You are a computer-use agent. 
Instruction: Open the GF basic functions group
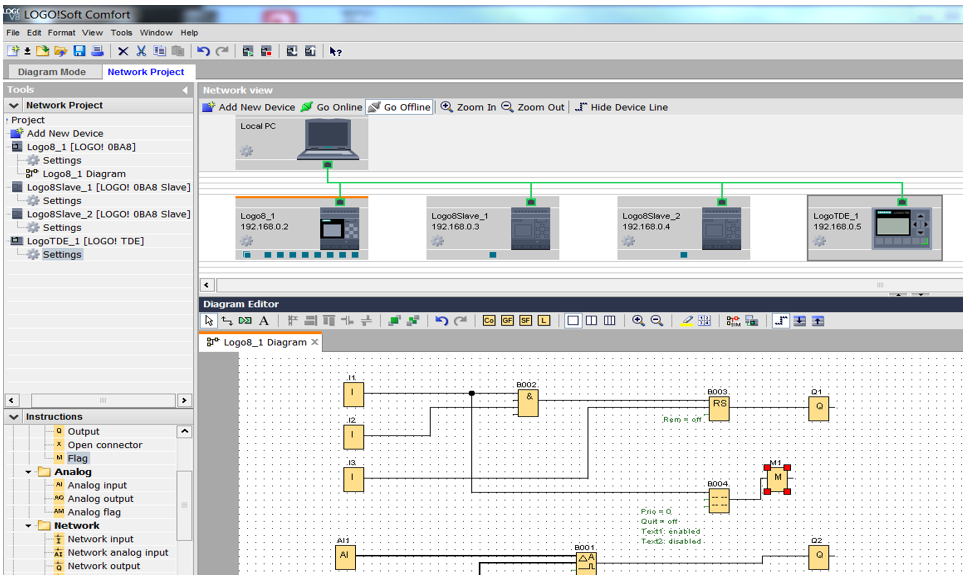tap(508, 320)
